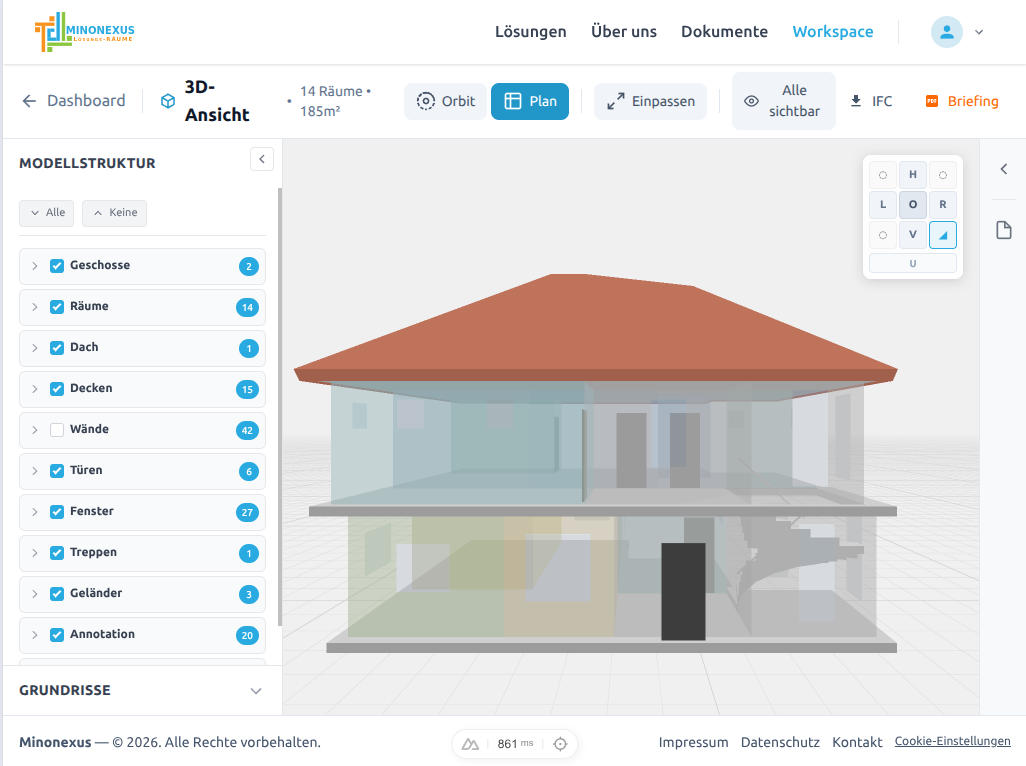Click the mountains performance icon in status bar
The height and width of the screenshot is (766, 1026).
(470, 744)
